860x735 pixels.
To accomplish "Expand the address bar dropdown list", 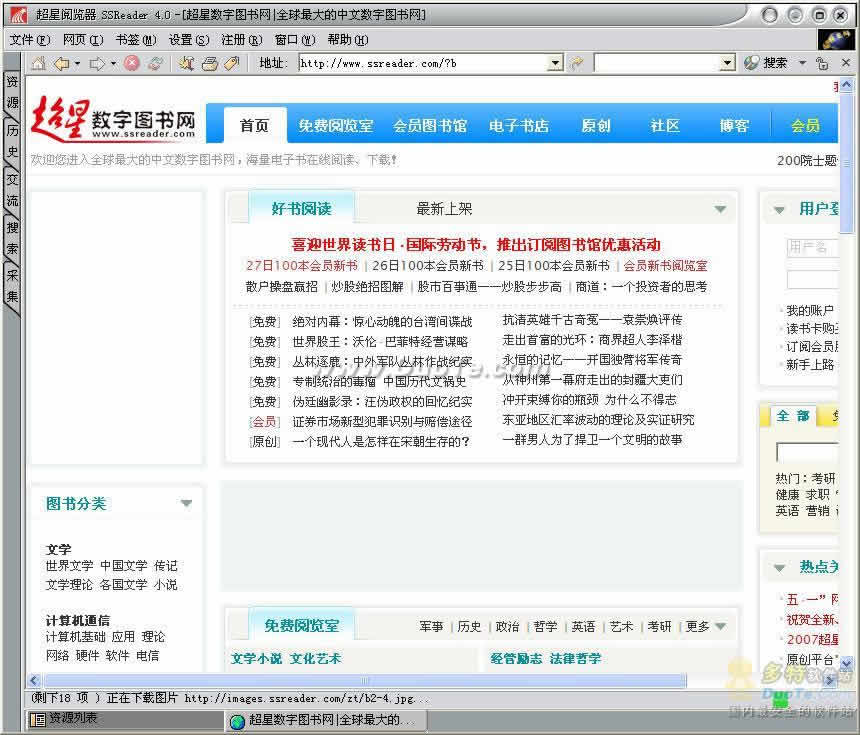I will pyautogui.click(x=556, y=63).
